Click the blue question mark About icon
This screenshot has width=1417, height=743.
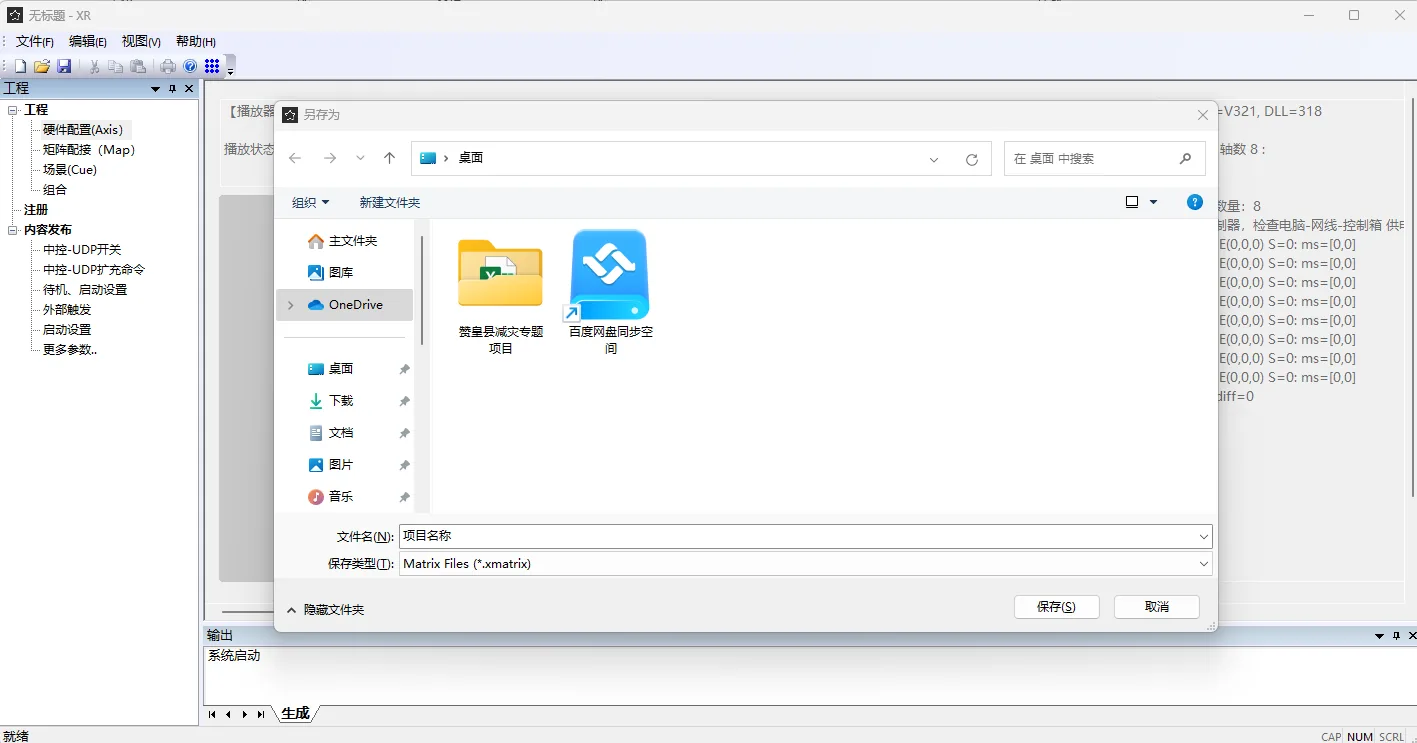pos(190,66)
